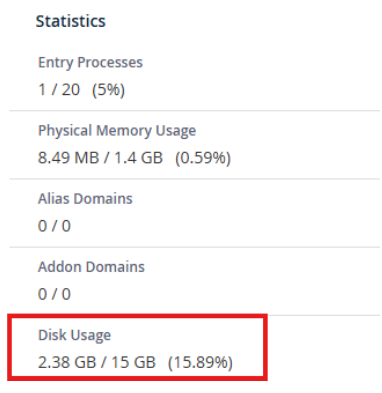
Task: Click the Statistics section heading
Action: (71, 21)
